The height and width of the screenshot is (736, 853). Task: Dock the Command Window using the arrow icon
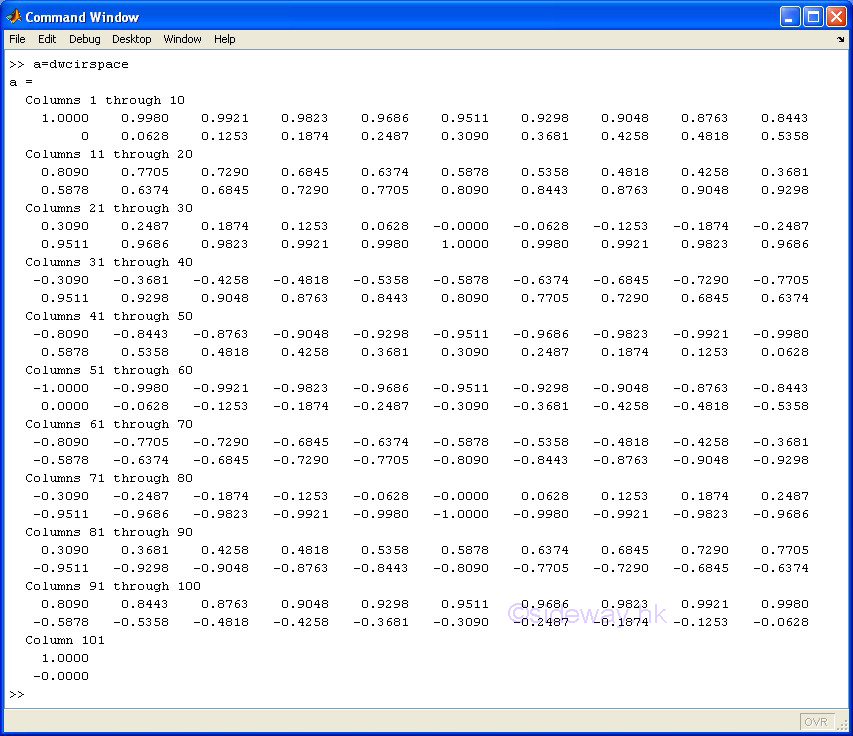pos(841,40)
